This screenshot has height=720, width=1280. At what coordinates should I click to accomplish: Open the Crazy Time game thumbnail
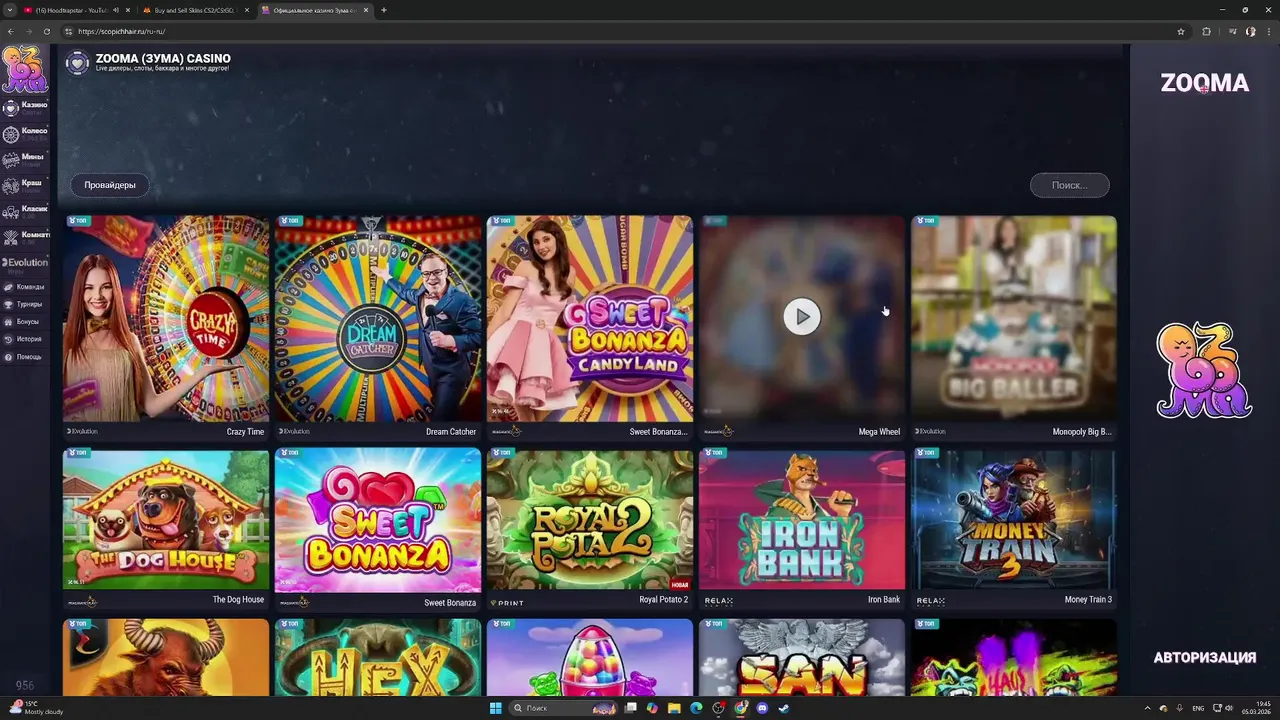point(166,319)
